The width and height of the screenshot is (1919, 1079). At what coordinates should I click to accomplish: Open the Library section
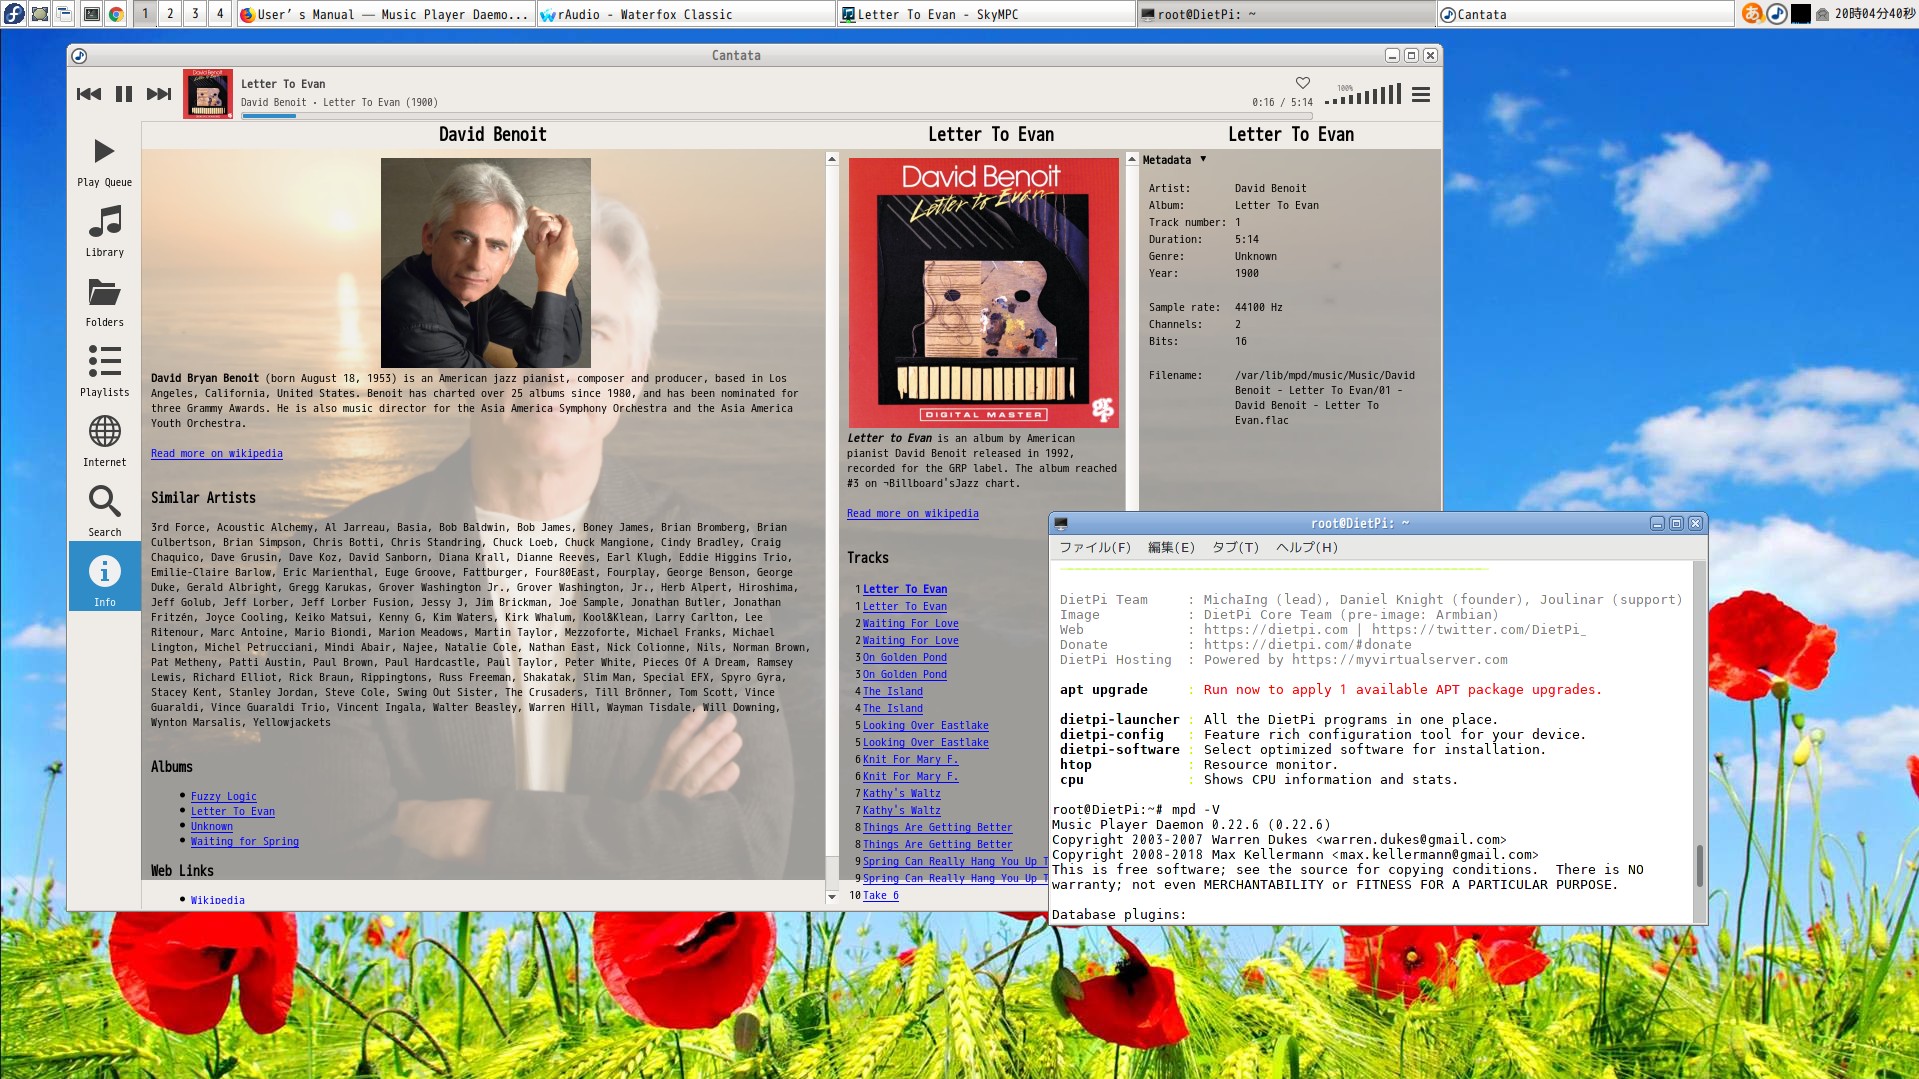point(104,232)
